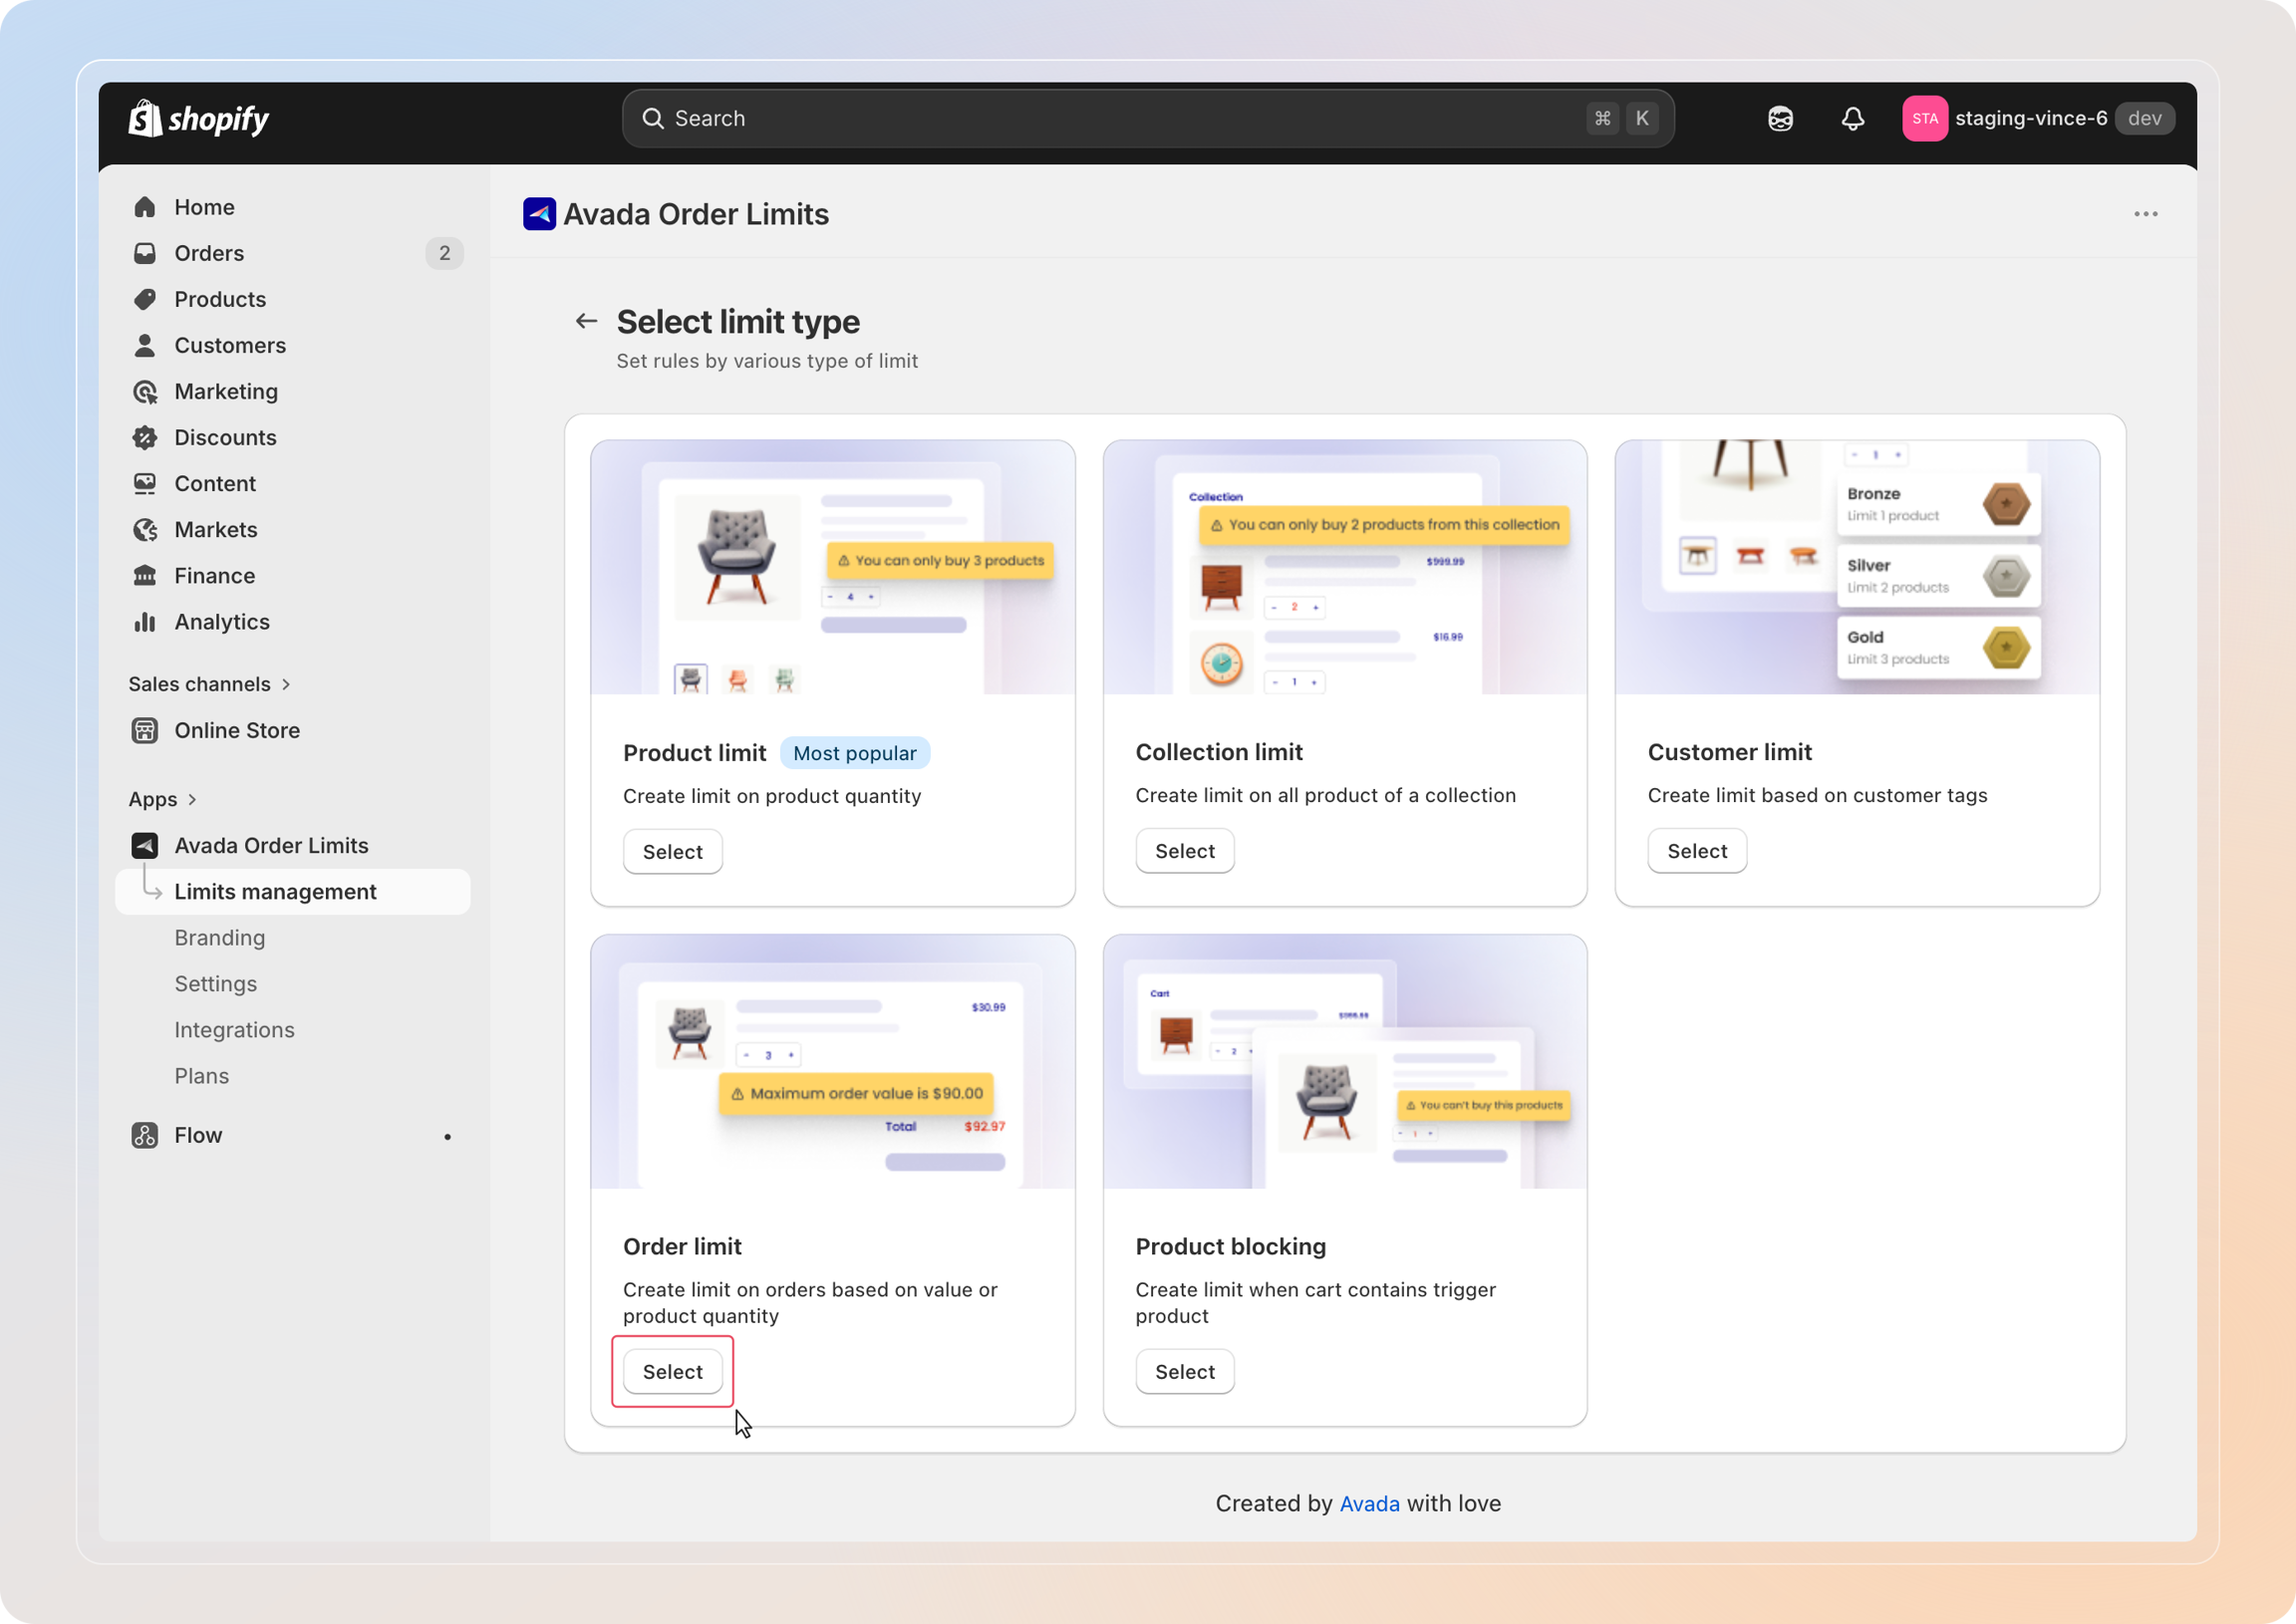
Task: Open Products in the sidebar
Action: [292, 299]
